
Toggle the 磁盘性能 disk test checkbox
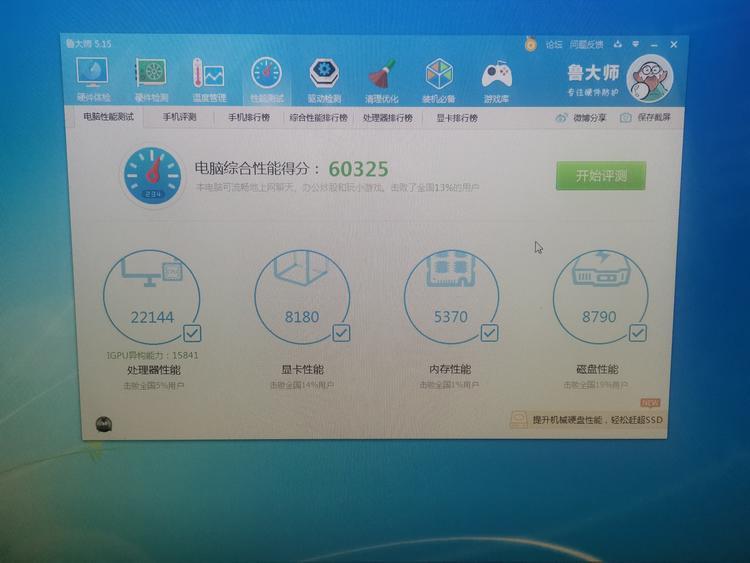tap(637, 332)
